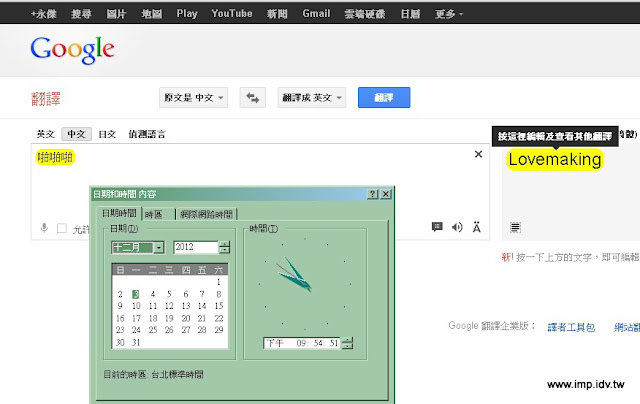Click the Google logo
The image size is (640, 404).
[72, 50]
